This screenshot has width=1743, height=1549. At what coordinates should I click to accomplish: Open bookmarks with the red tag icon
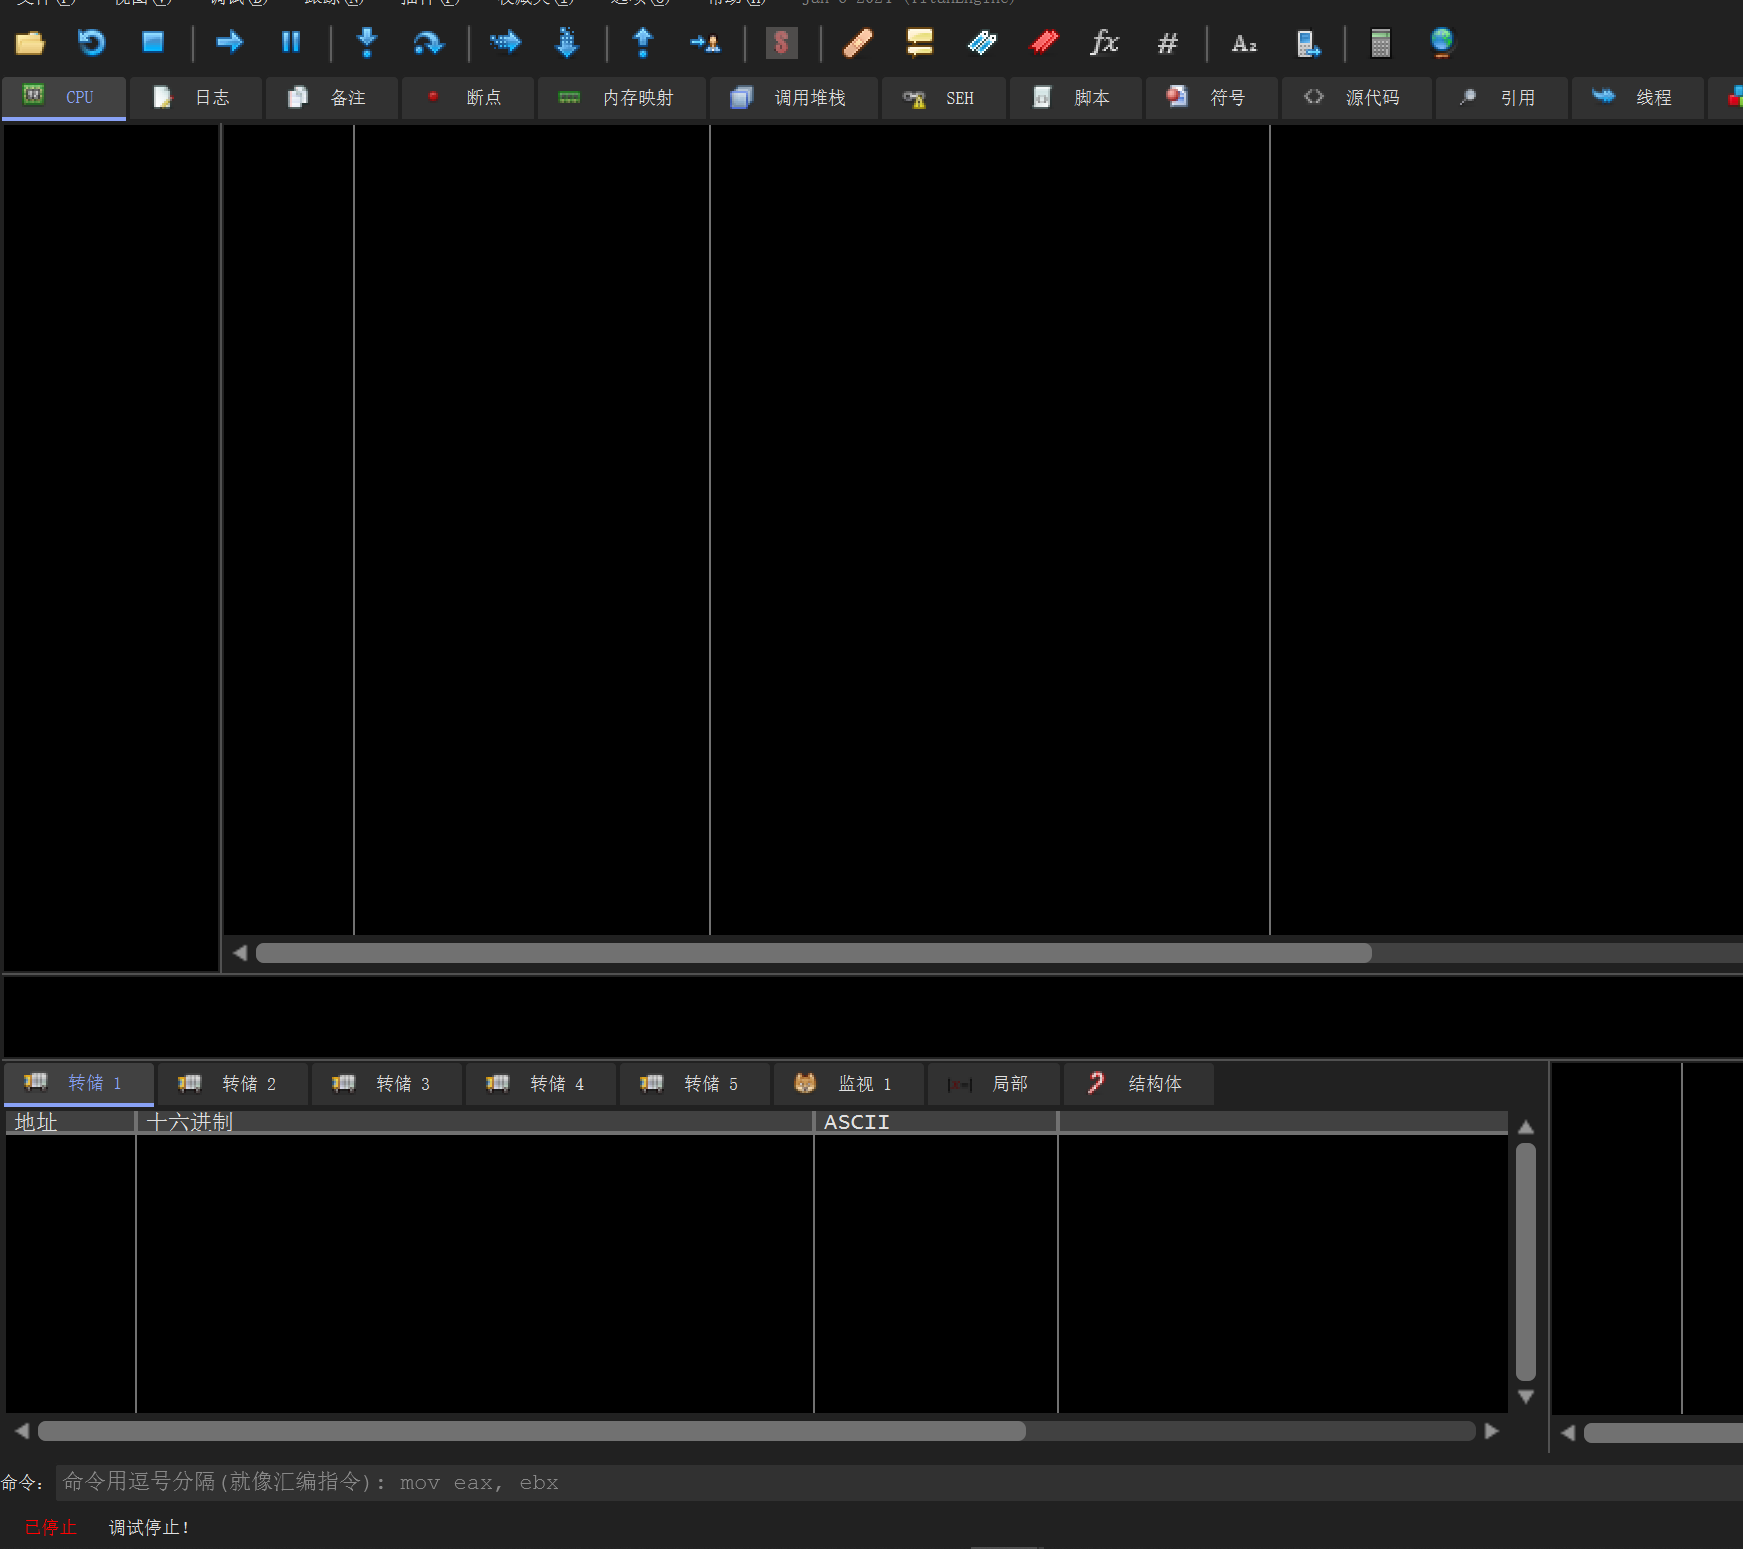coord(1044,43)
